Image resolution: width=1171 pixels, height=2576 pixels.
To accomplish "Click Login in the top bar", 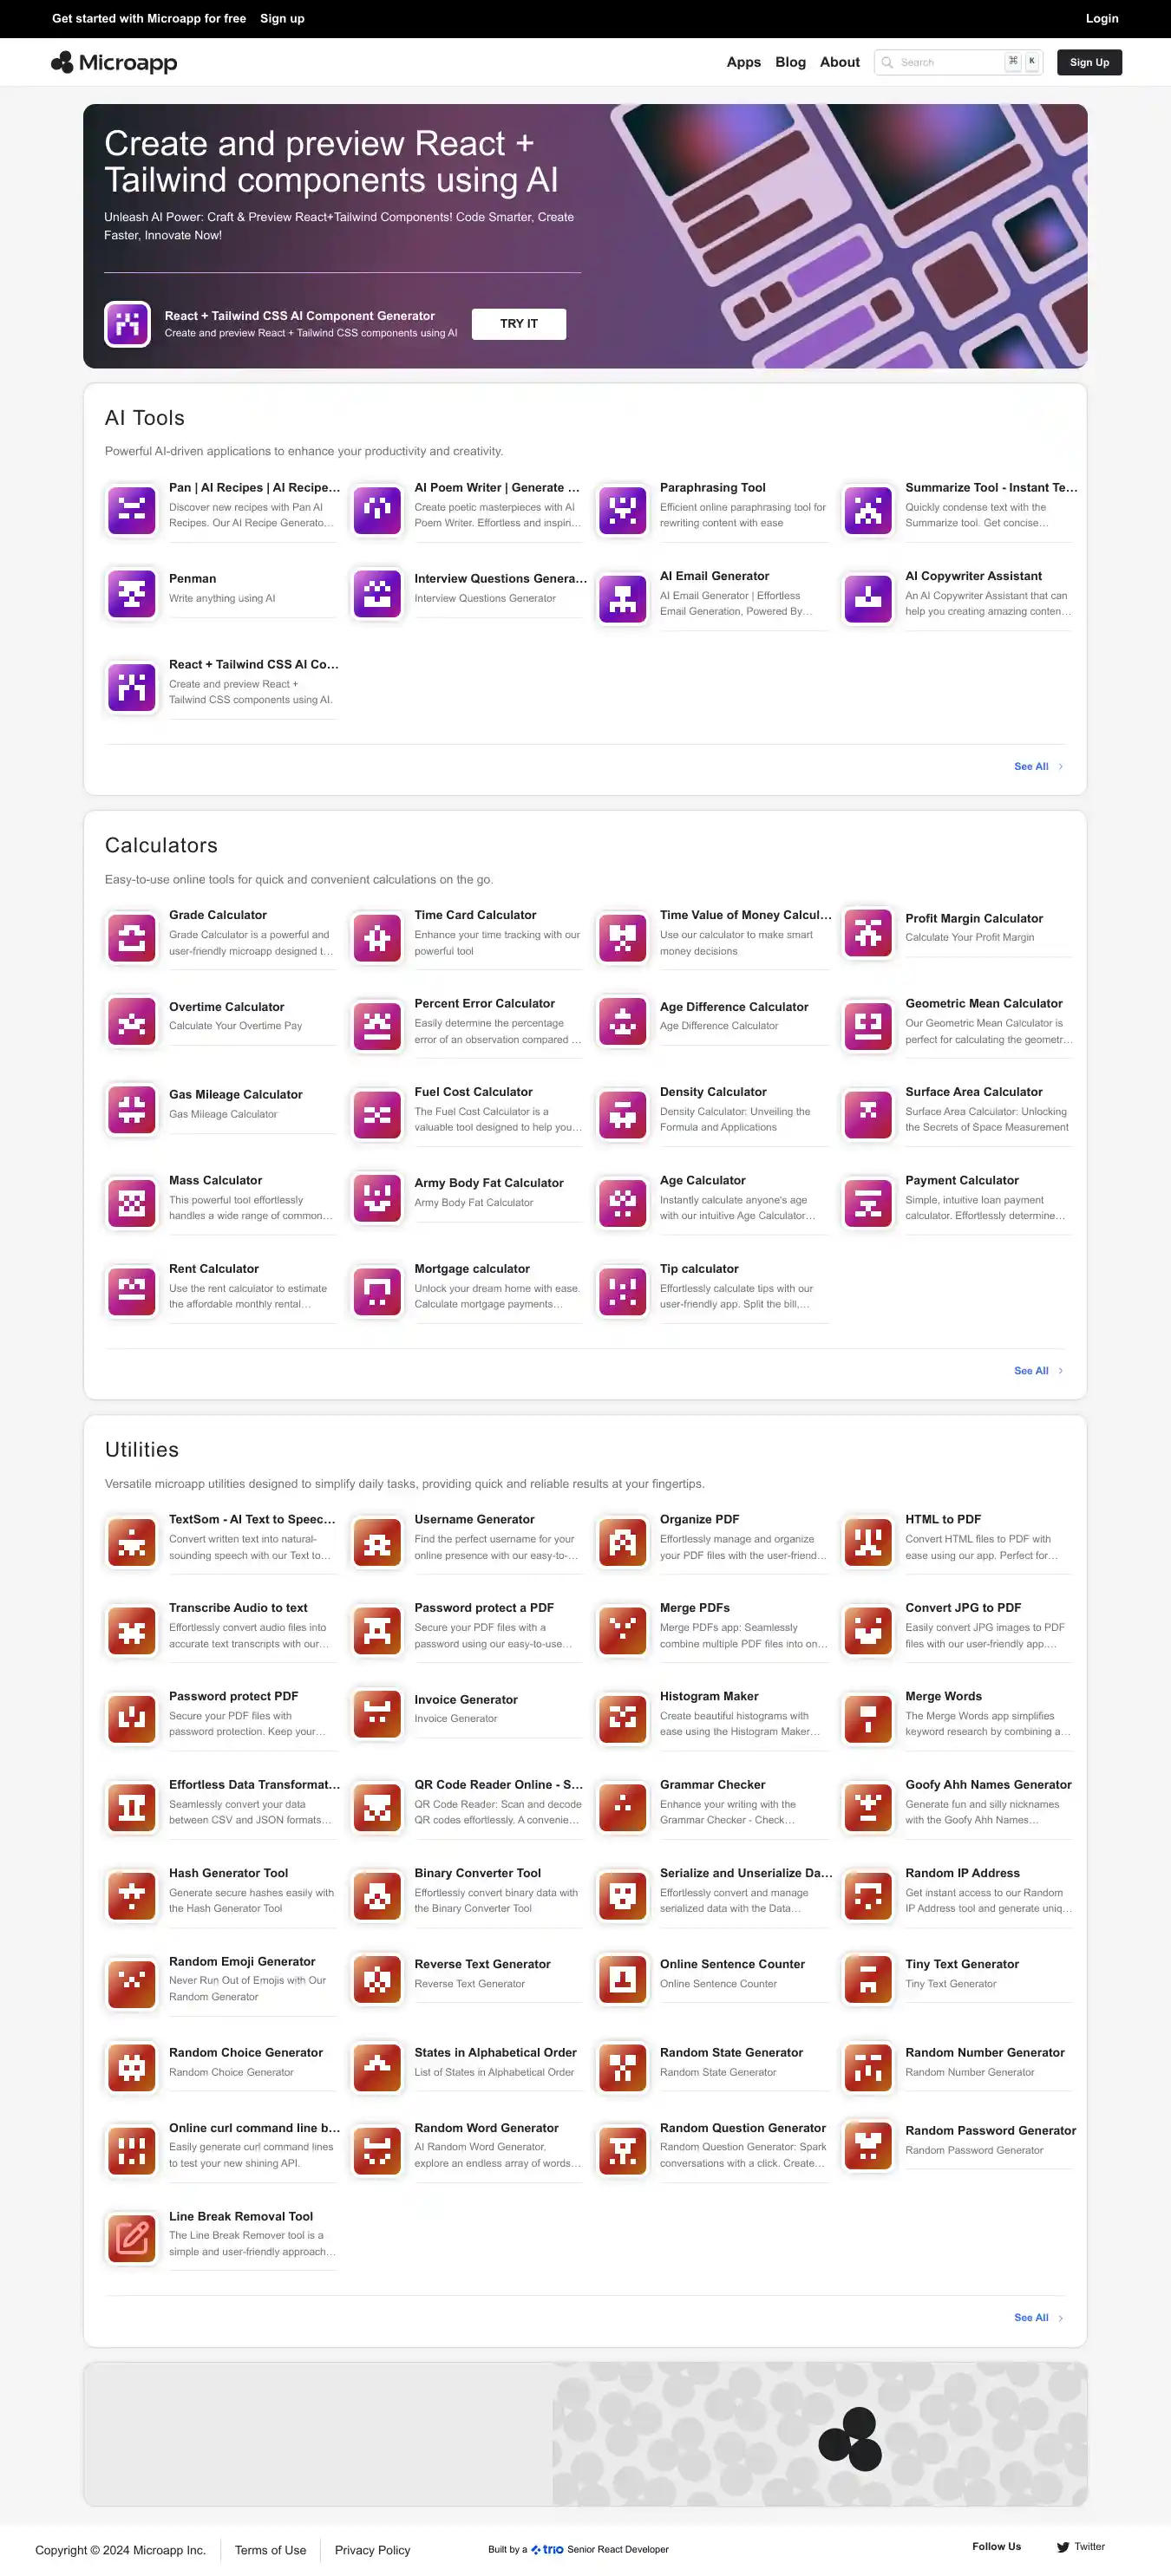I will pyautogui.click(x=1101, y=18).
